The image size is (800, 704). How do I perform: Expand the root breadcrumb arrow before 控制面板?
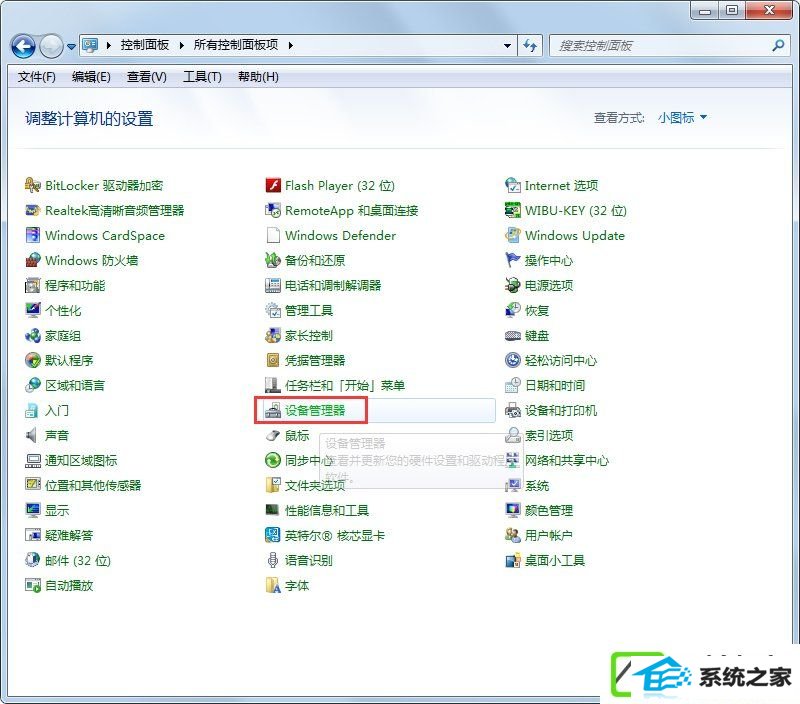[x=109, y=45]
